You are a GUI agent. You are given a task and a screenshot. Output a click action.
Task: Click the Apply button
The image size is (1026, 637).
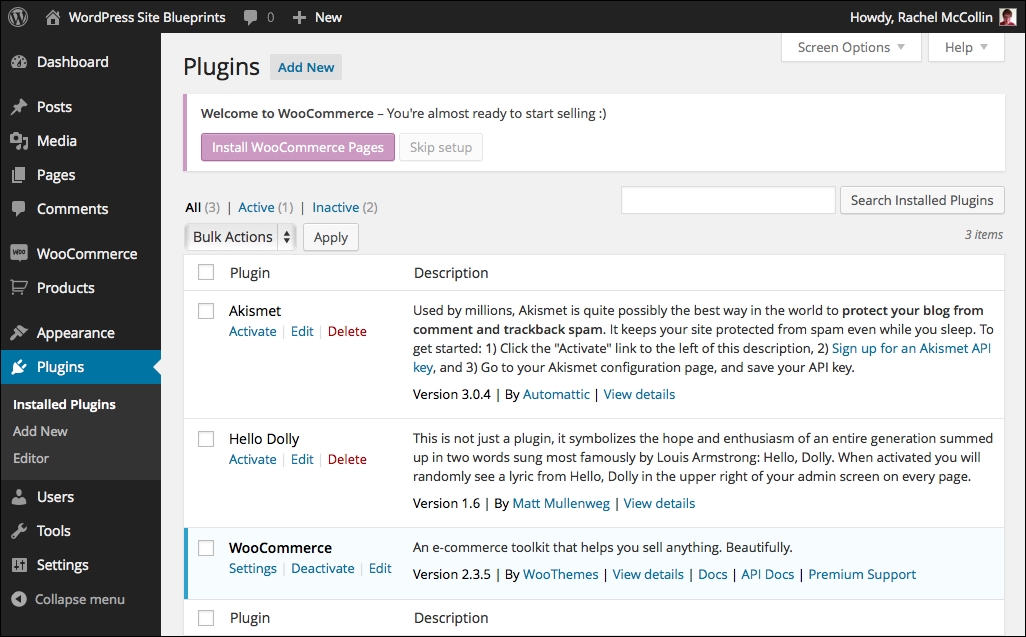[x=330, y=237]
